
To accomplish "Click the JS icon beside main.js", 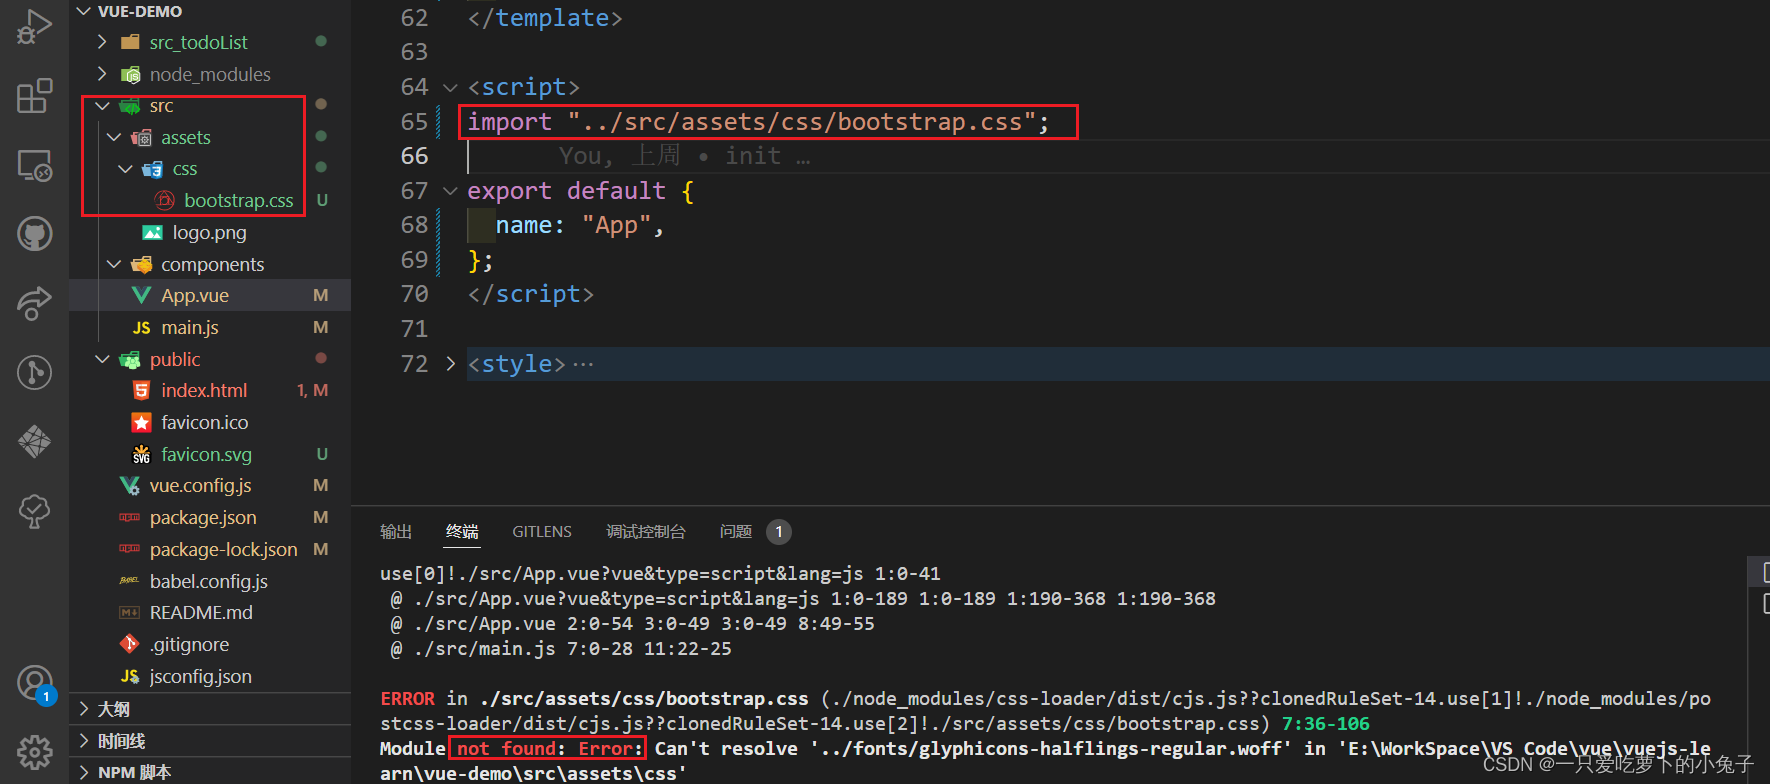I will tap(142, 327).
